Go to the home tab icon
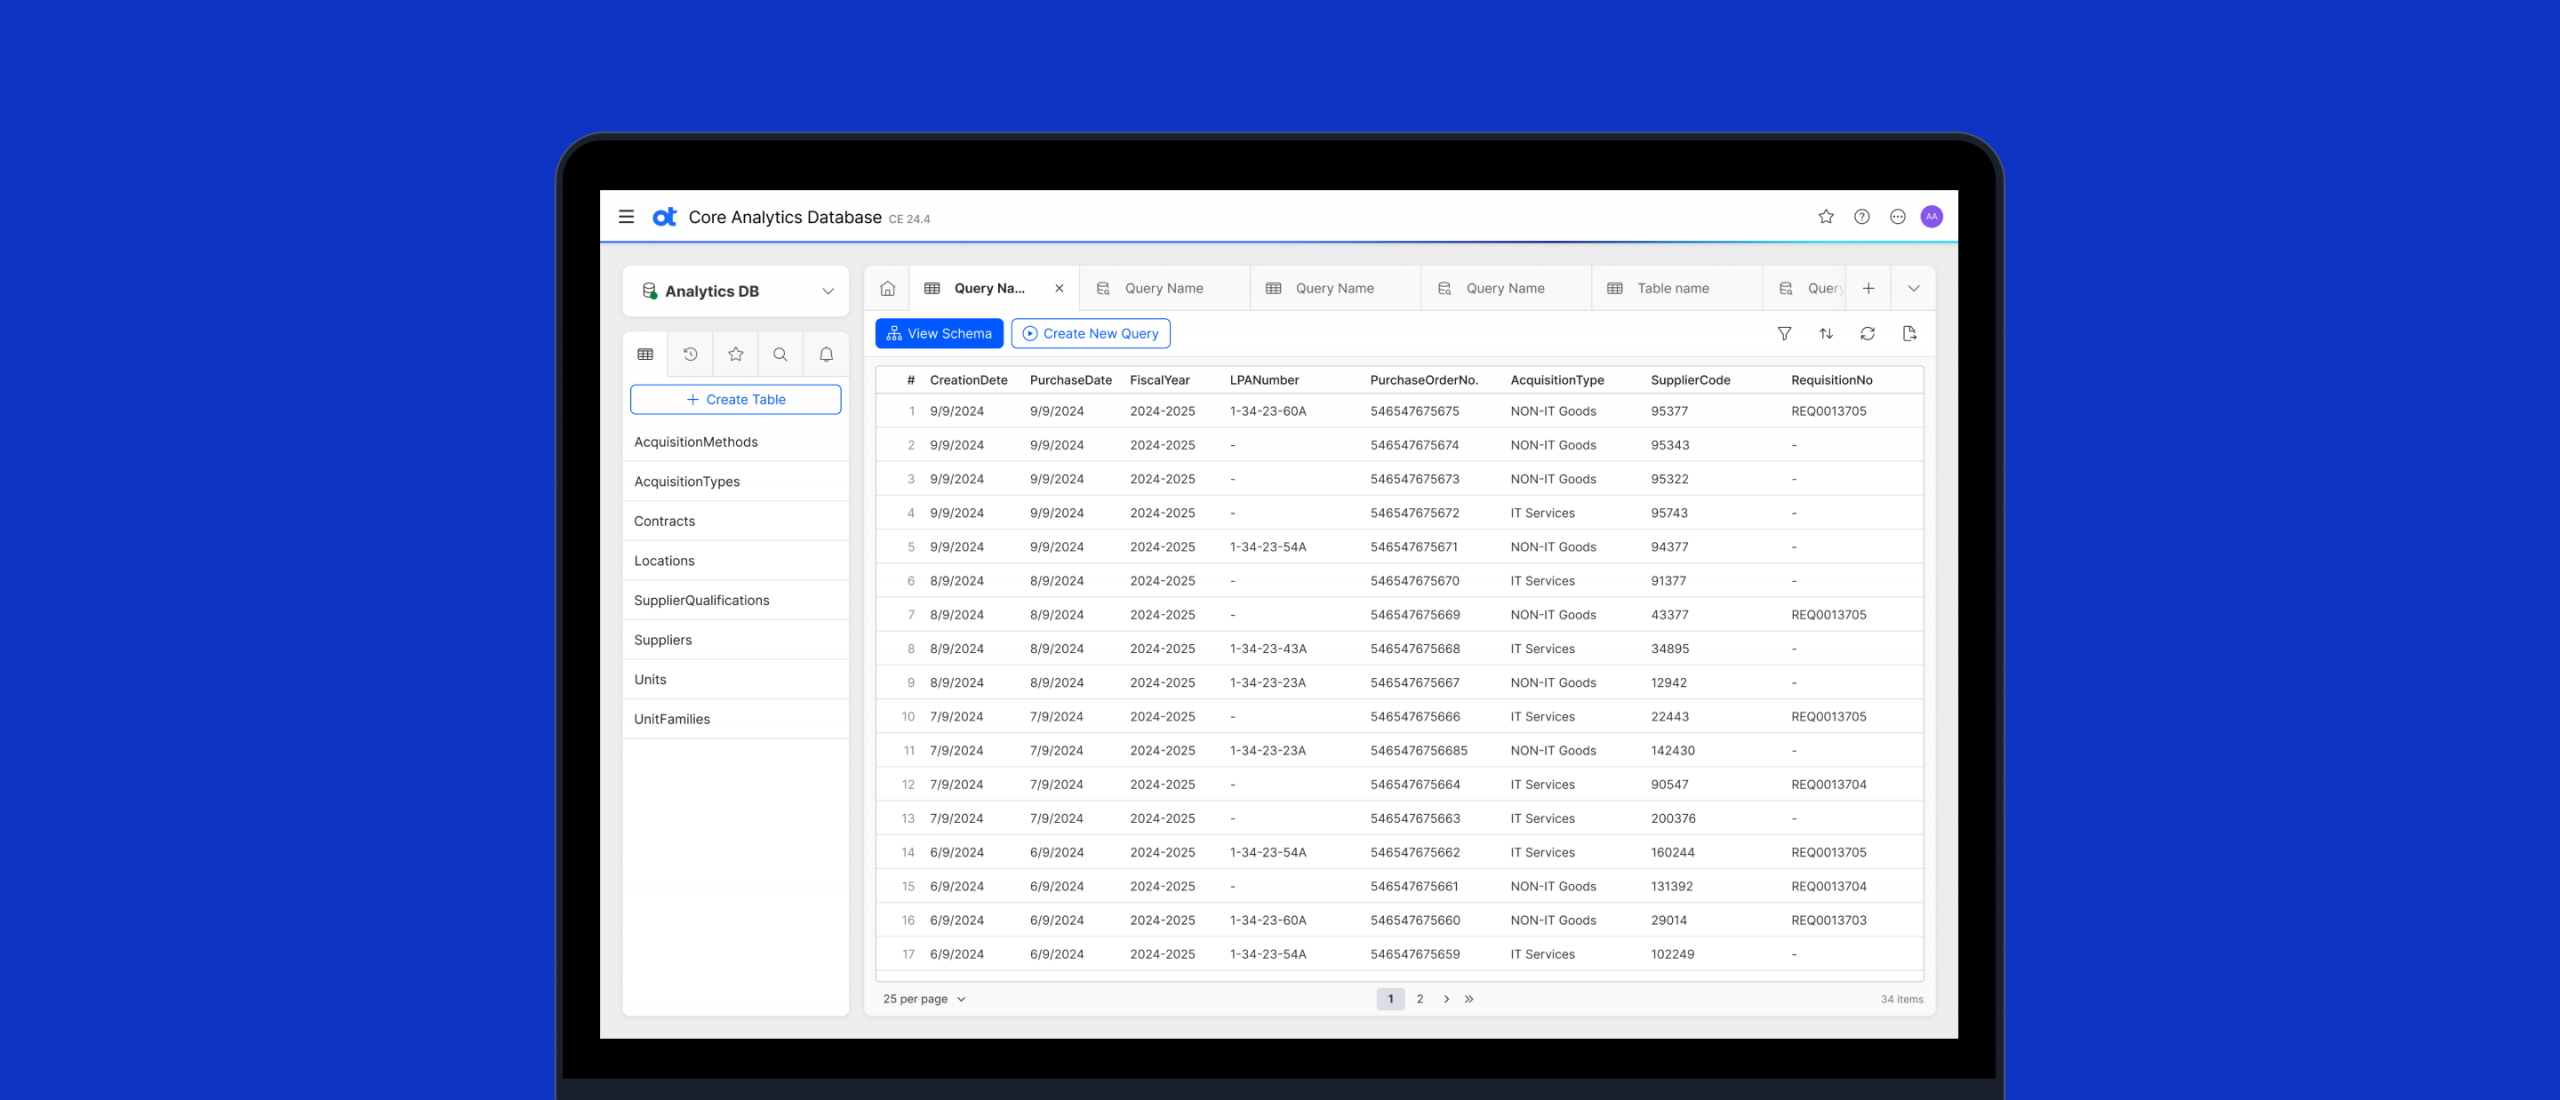 [x=887, y=288]
